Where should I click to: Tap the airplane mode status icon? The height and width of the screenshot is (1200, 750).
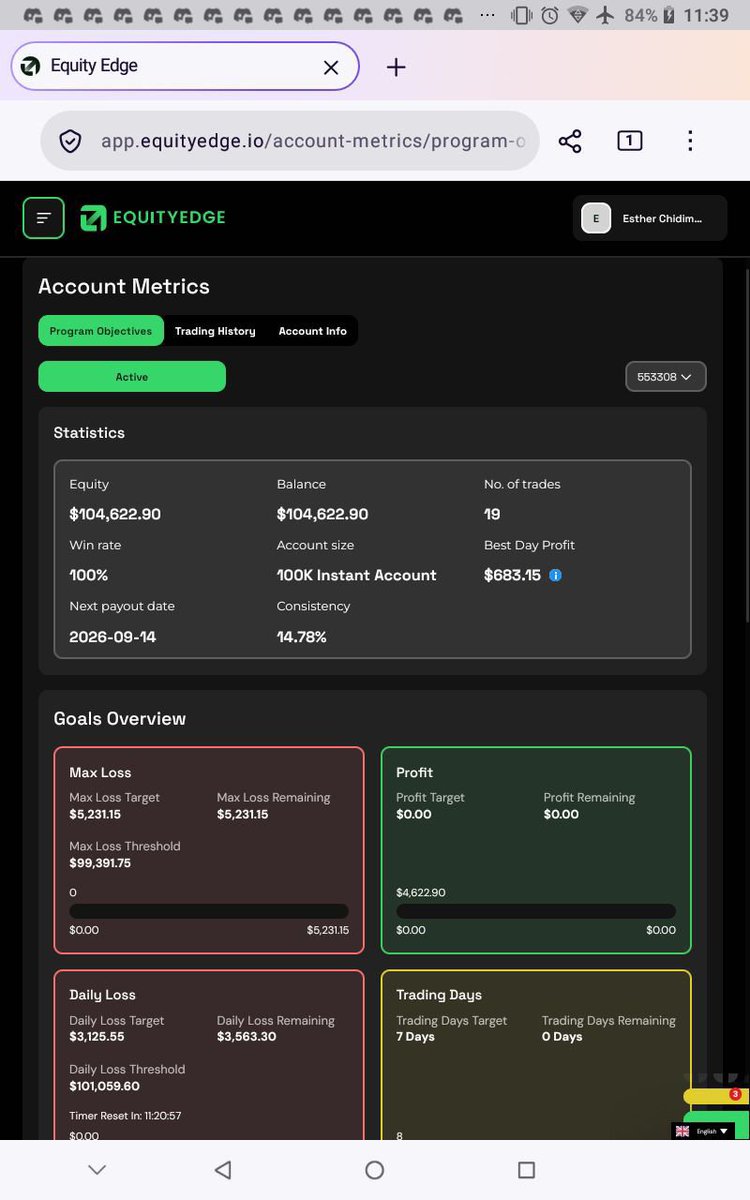(605, 15)
